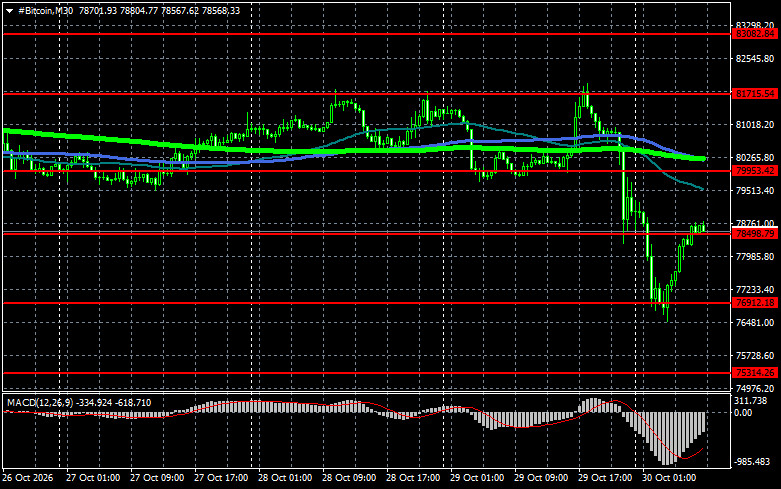This screenshot has width=781, height=489.
Task: Click the 75728.60 price scale value
Action: coord(755,356)
